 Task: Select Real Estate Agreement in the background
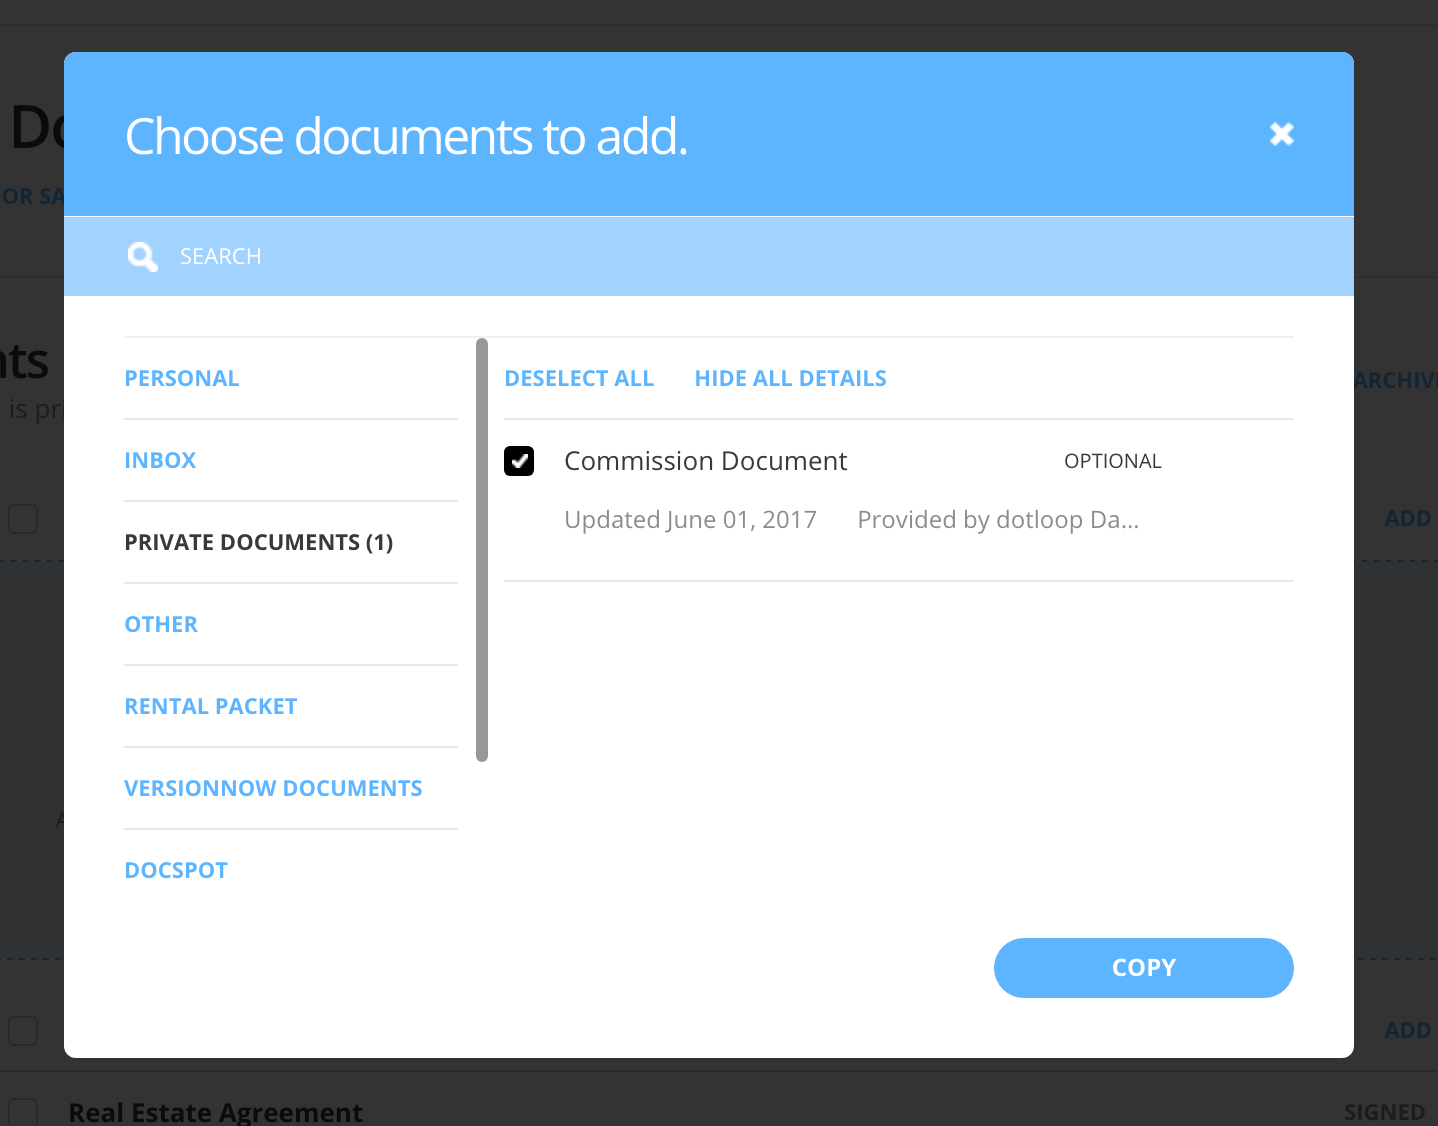(215, 1111)
